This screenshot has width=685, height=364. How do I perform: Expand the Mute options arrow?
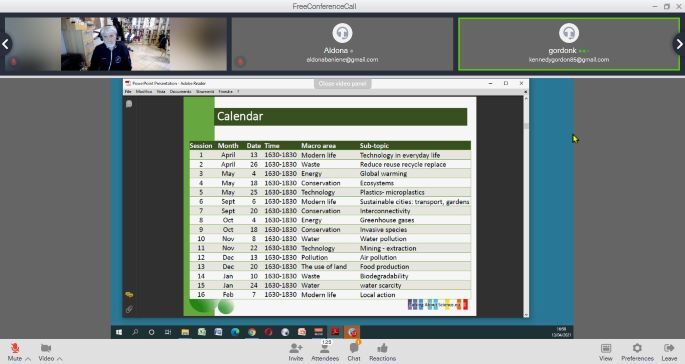(x=28, y=359)
